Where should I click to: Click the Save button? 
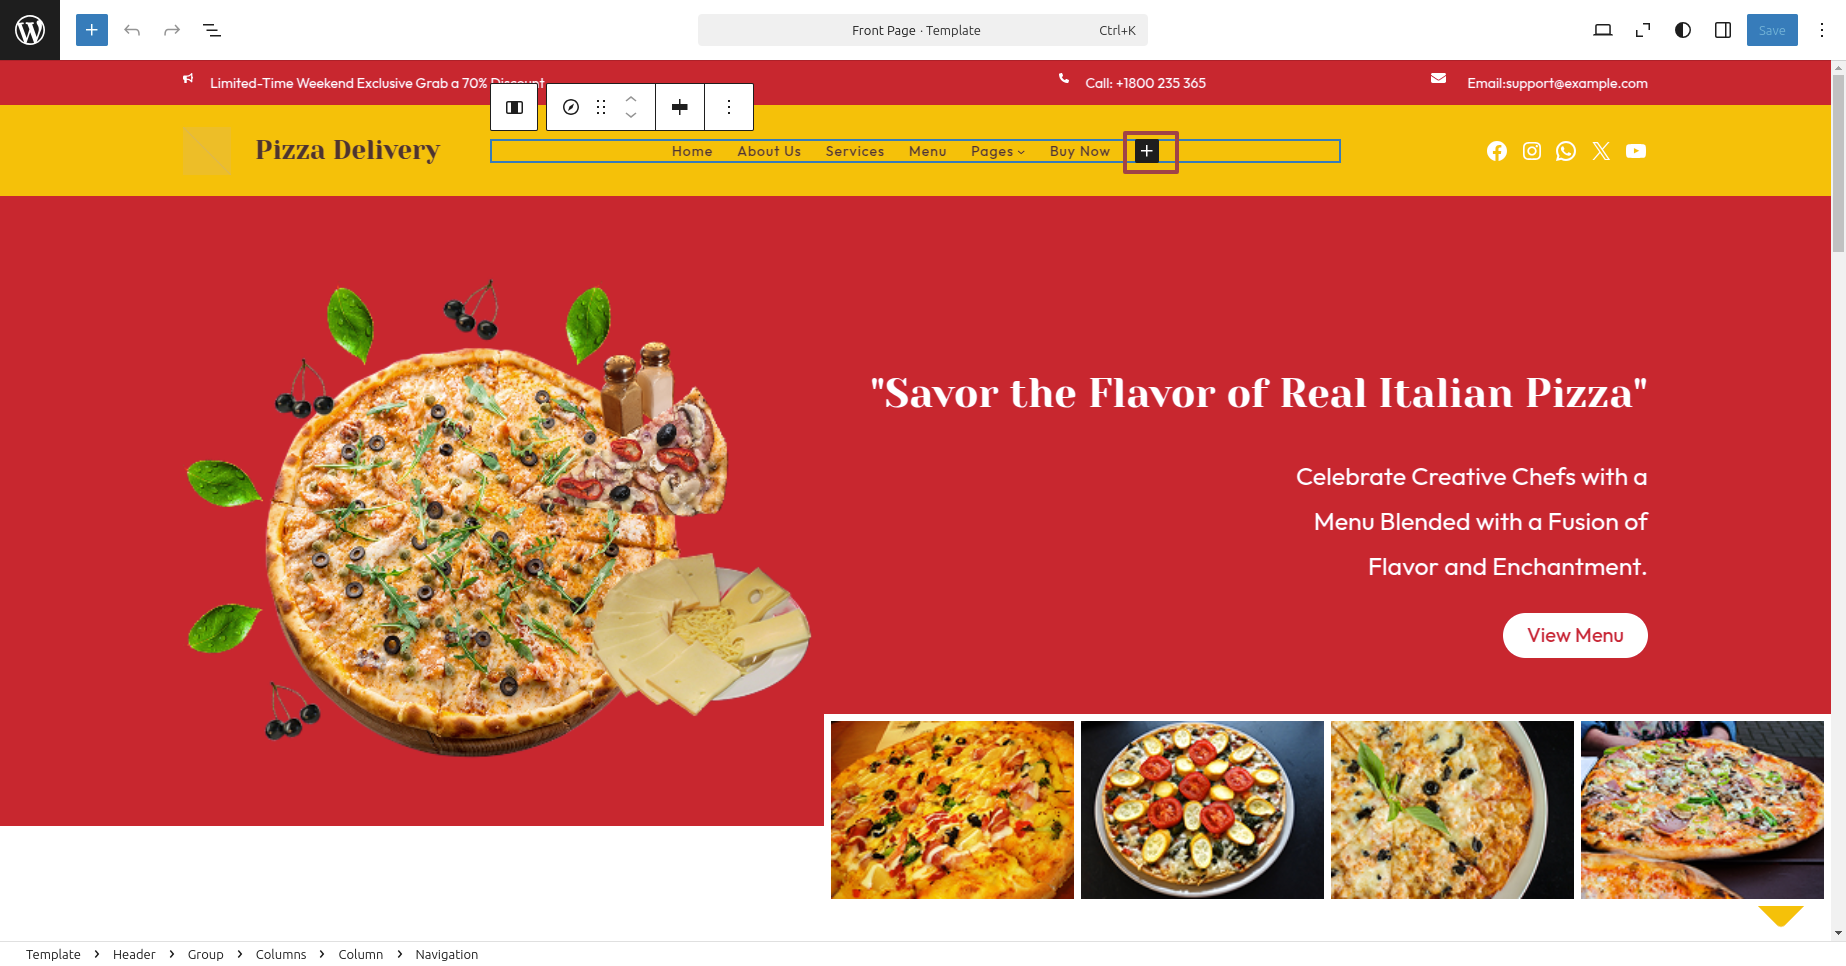pyautogui.click(x=1771, y=30)
